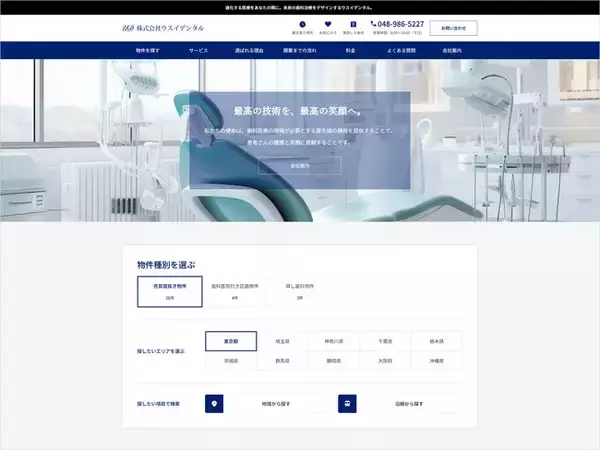
Task: Select 埼玉県 area option
Action: click(282, 341)
